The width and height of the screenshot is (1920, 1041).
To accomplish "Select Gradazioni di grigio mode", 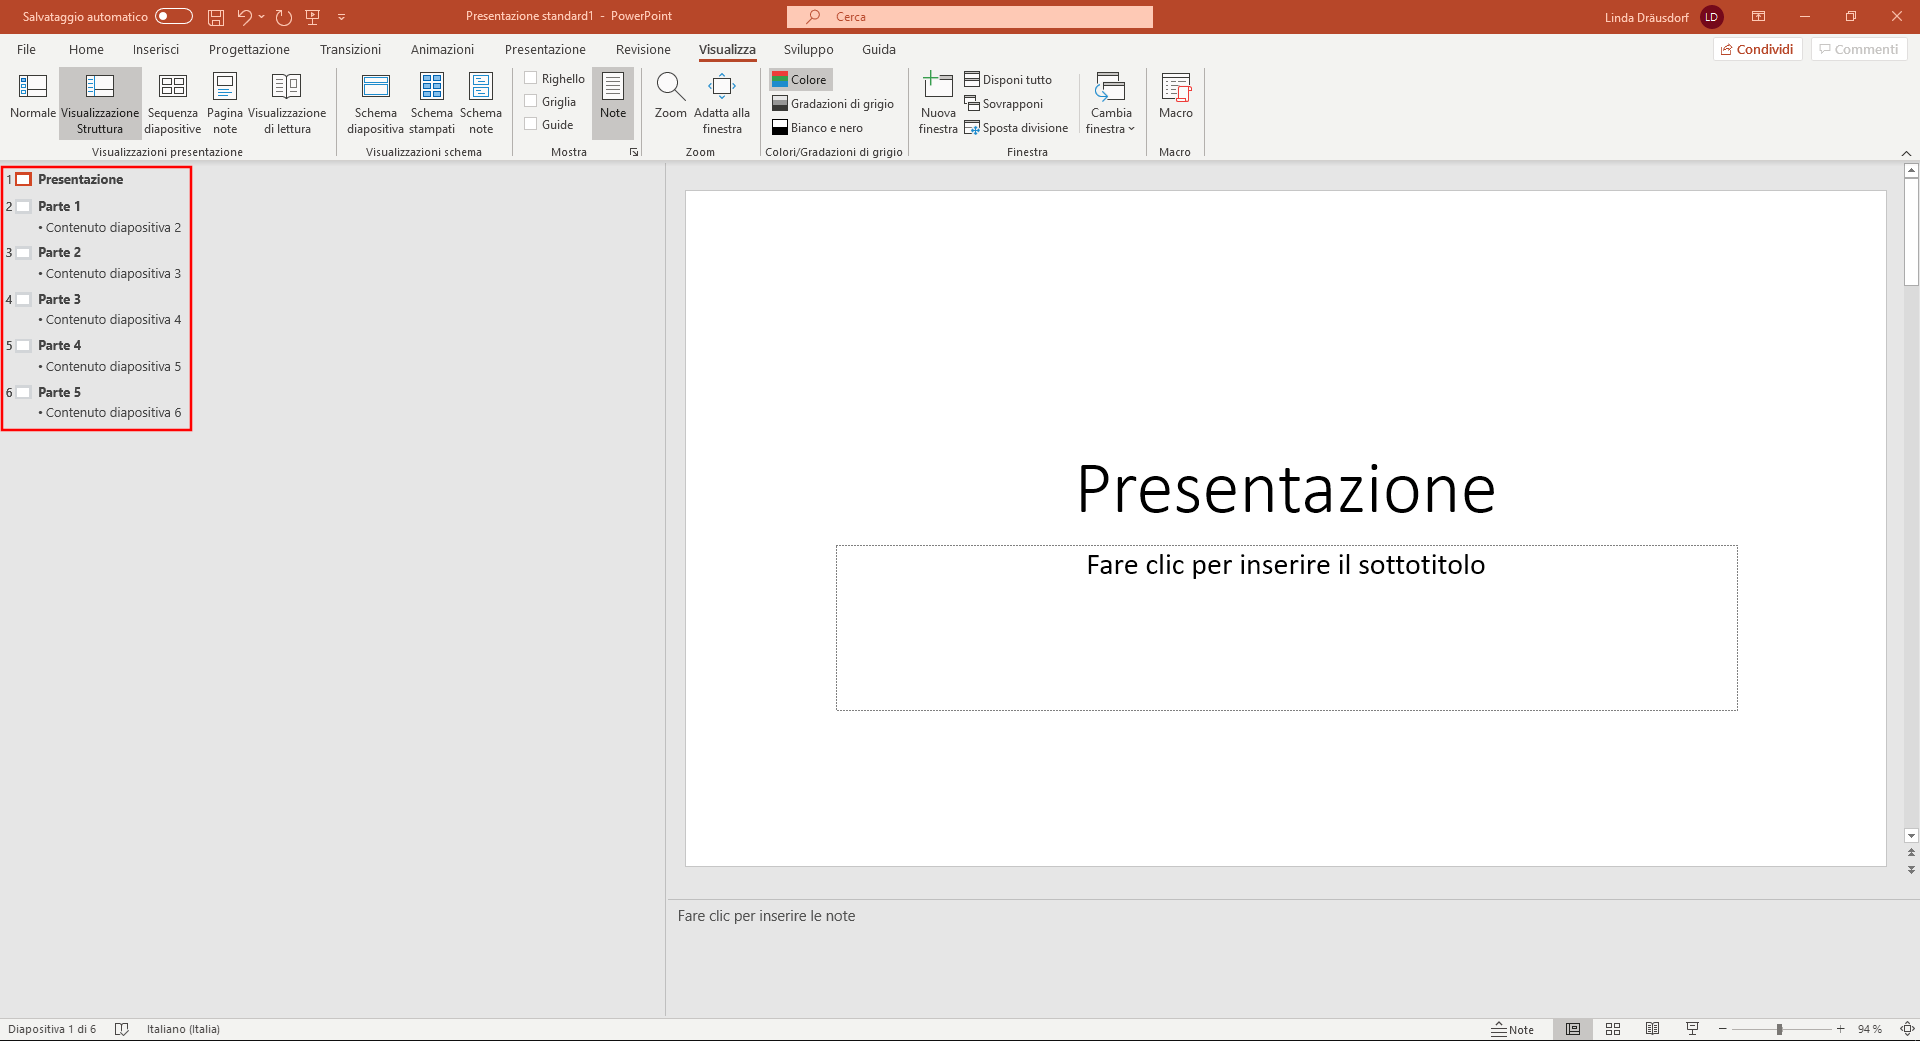I will (833, 104).
